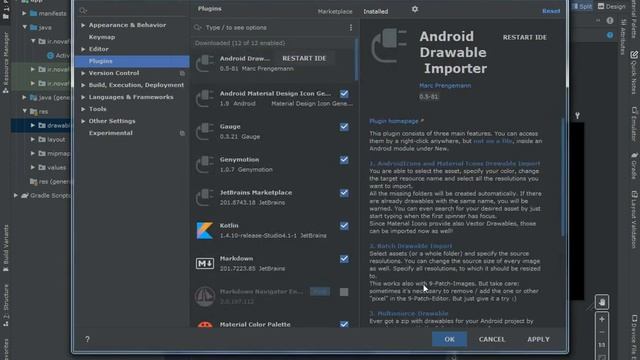Viewport: 640px width, 360px height.
Task: Select the Gauge plugin icon
Action: 204,131
